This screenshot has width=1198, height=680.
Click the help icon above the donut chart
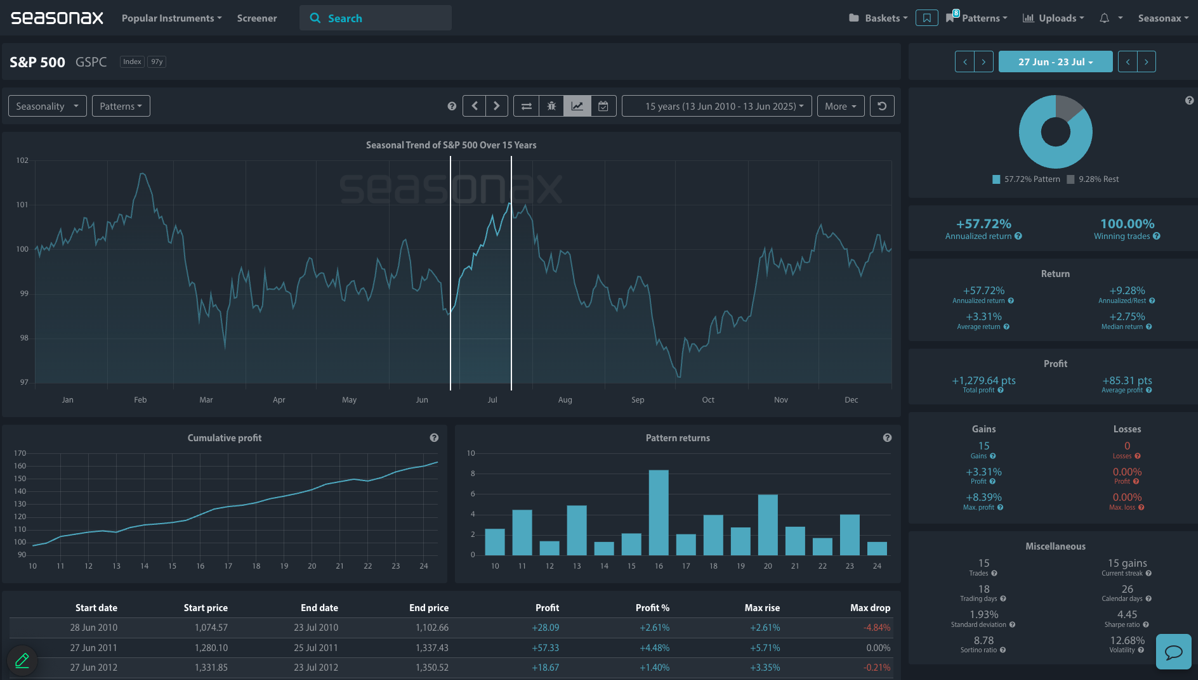1189,100
